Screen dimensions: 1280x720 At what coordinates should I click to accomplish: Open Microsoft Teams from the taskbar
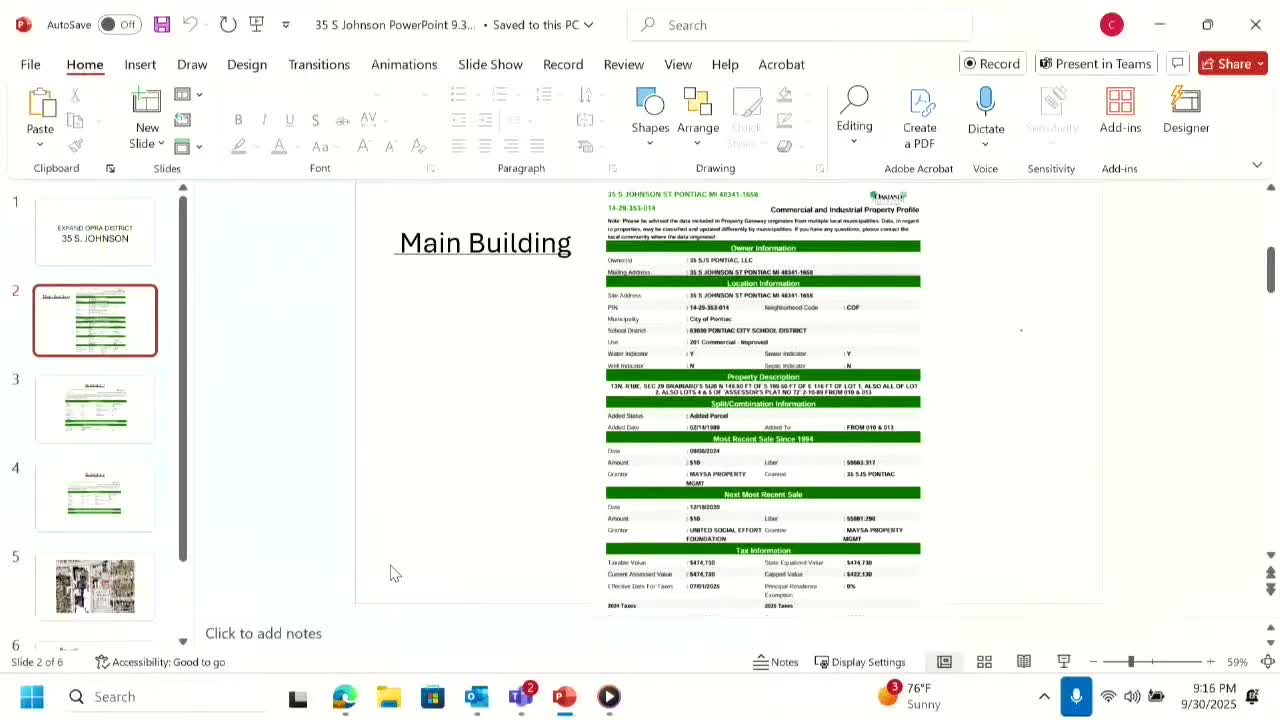(x=522, y=697)
